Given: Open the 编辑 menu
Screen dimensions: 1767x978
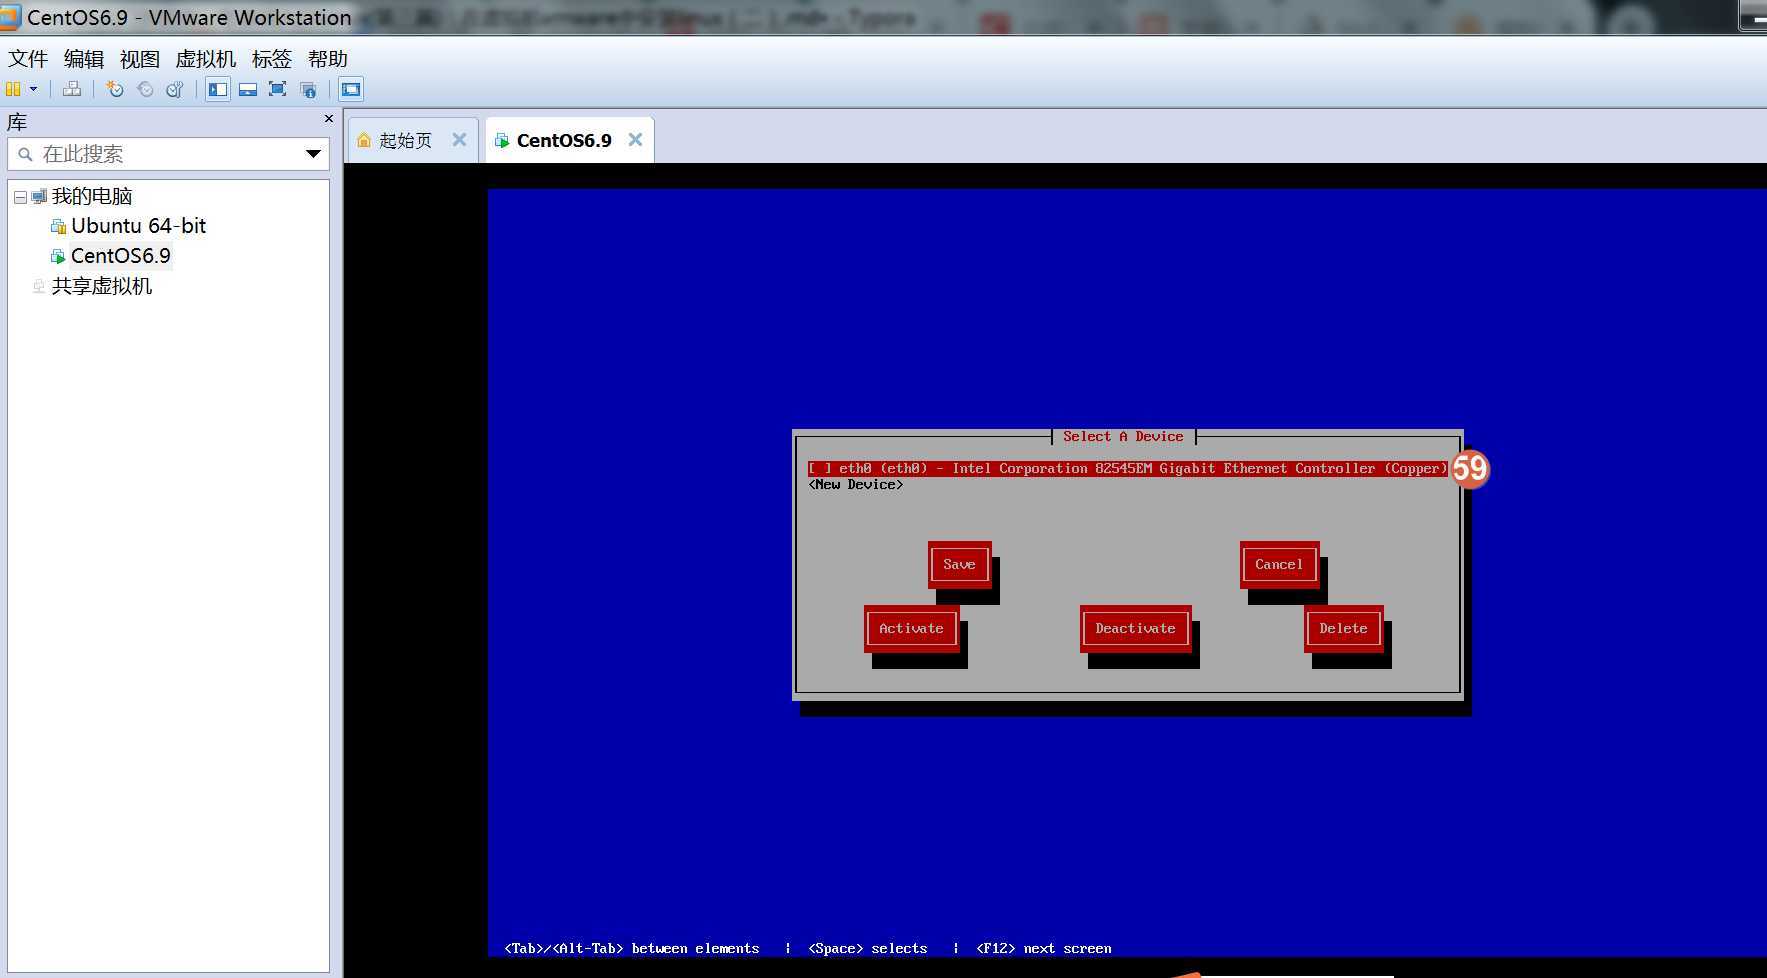Looking at the screenshot, I should point(84,59).
